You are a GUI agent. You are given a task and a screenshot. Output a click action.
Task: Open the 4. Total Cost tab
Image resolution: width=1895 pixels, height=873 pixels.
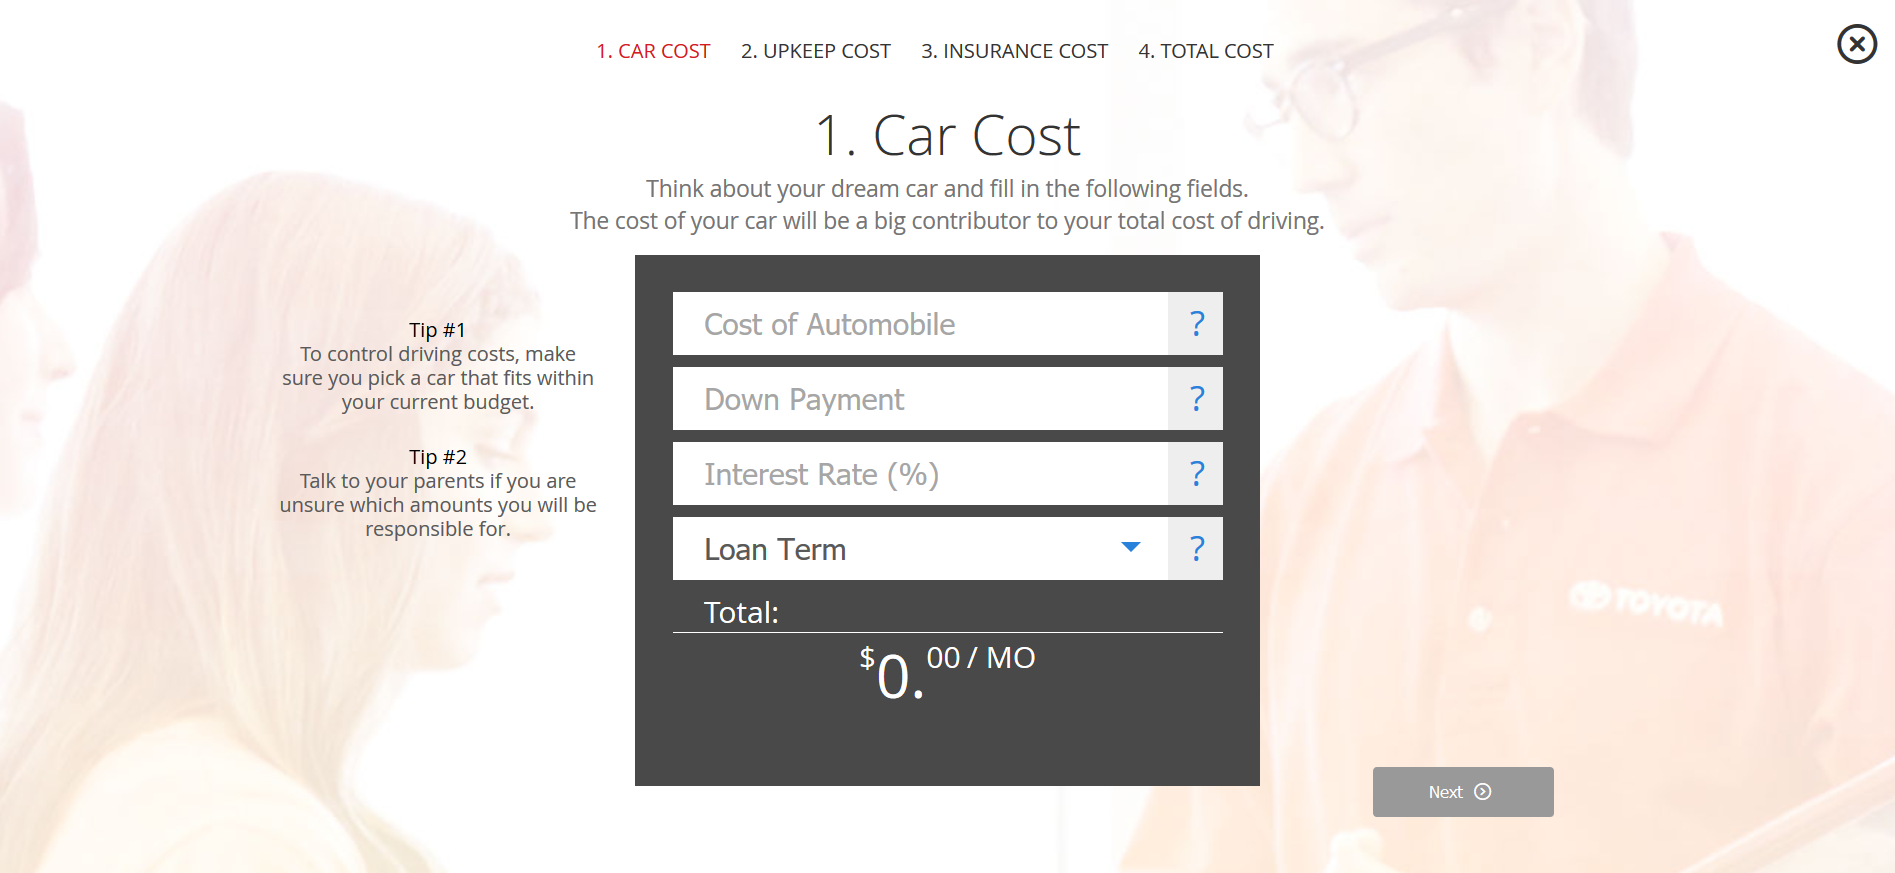point(1206,51)
